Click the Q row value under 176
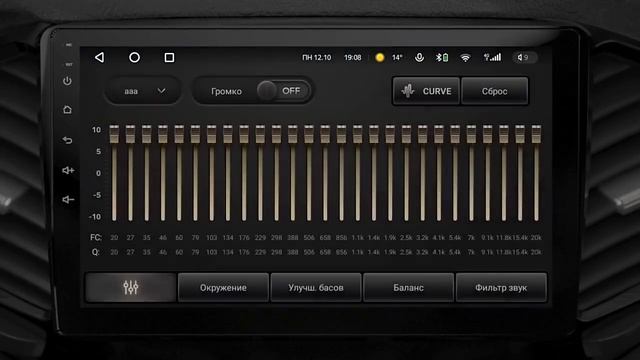The width and height of the screenshot is (640, 360). tap(244, 252)
